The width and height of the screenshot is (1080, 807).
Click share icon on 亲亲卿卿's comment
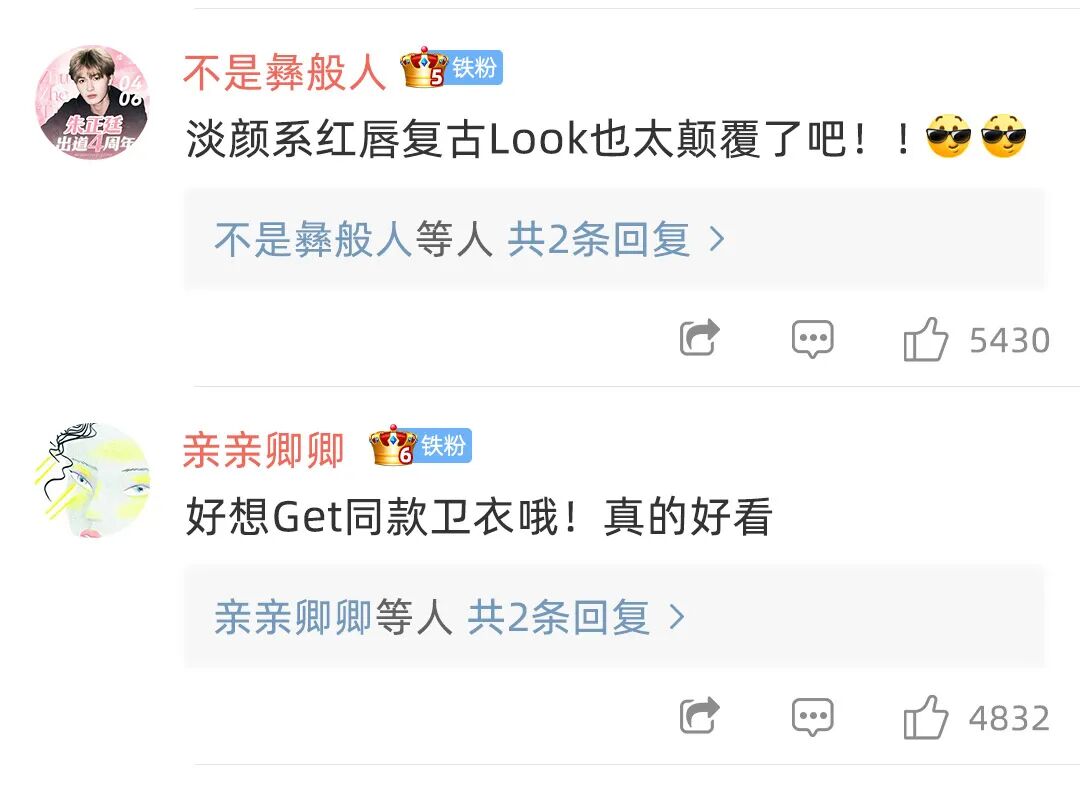tap(699, 716)
